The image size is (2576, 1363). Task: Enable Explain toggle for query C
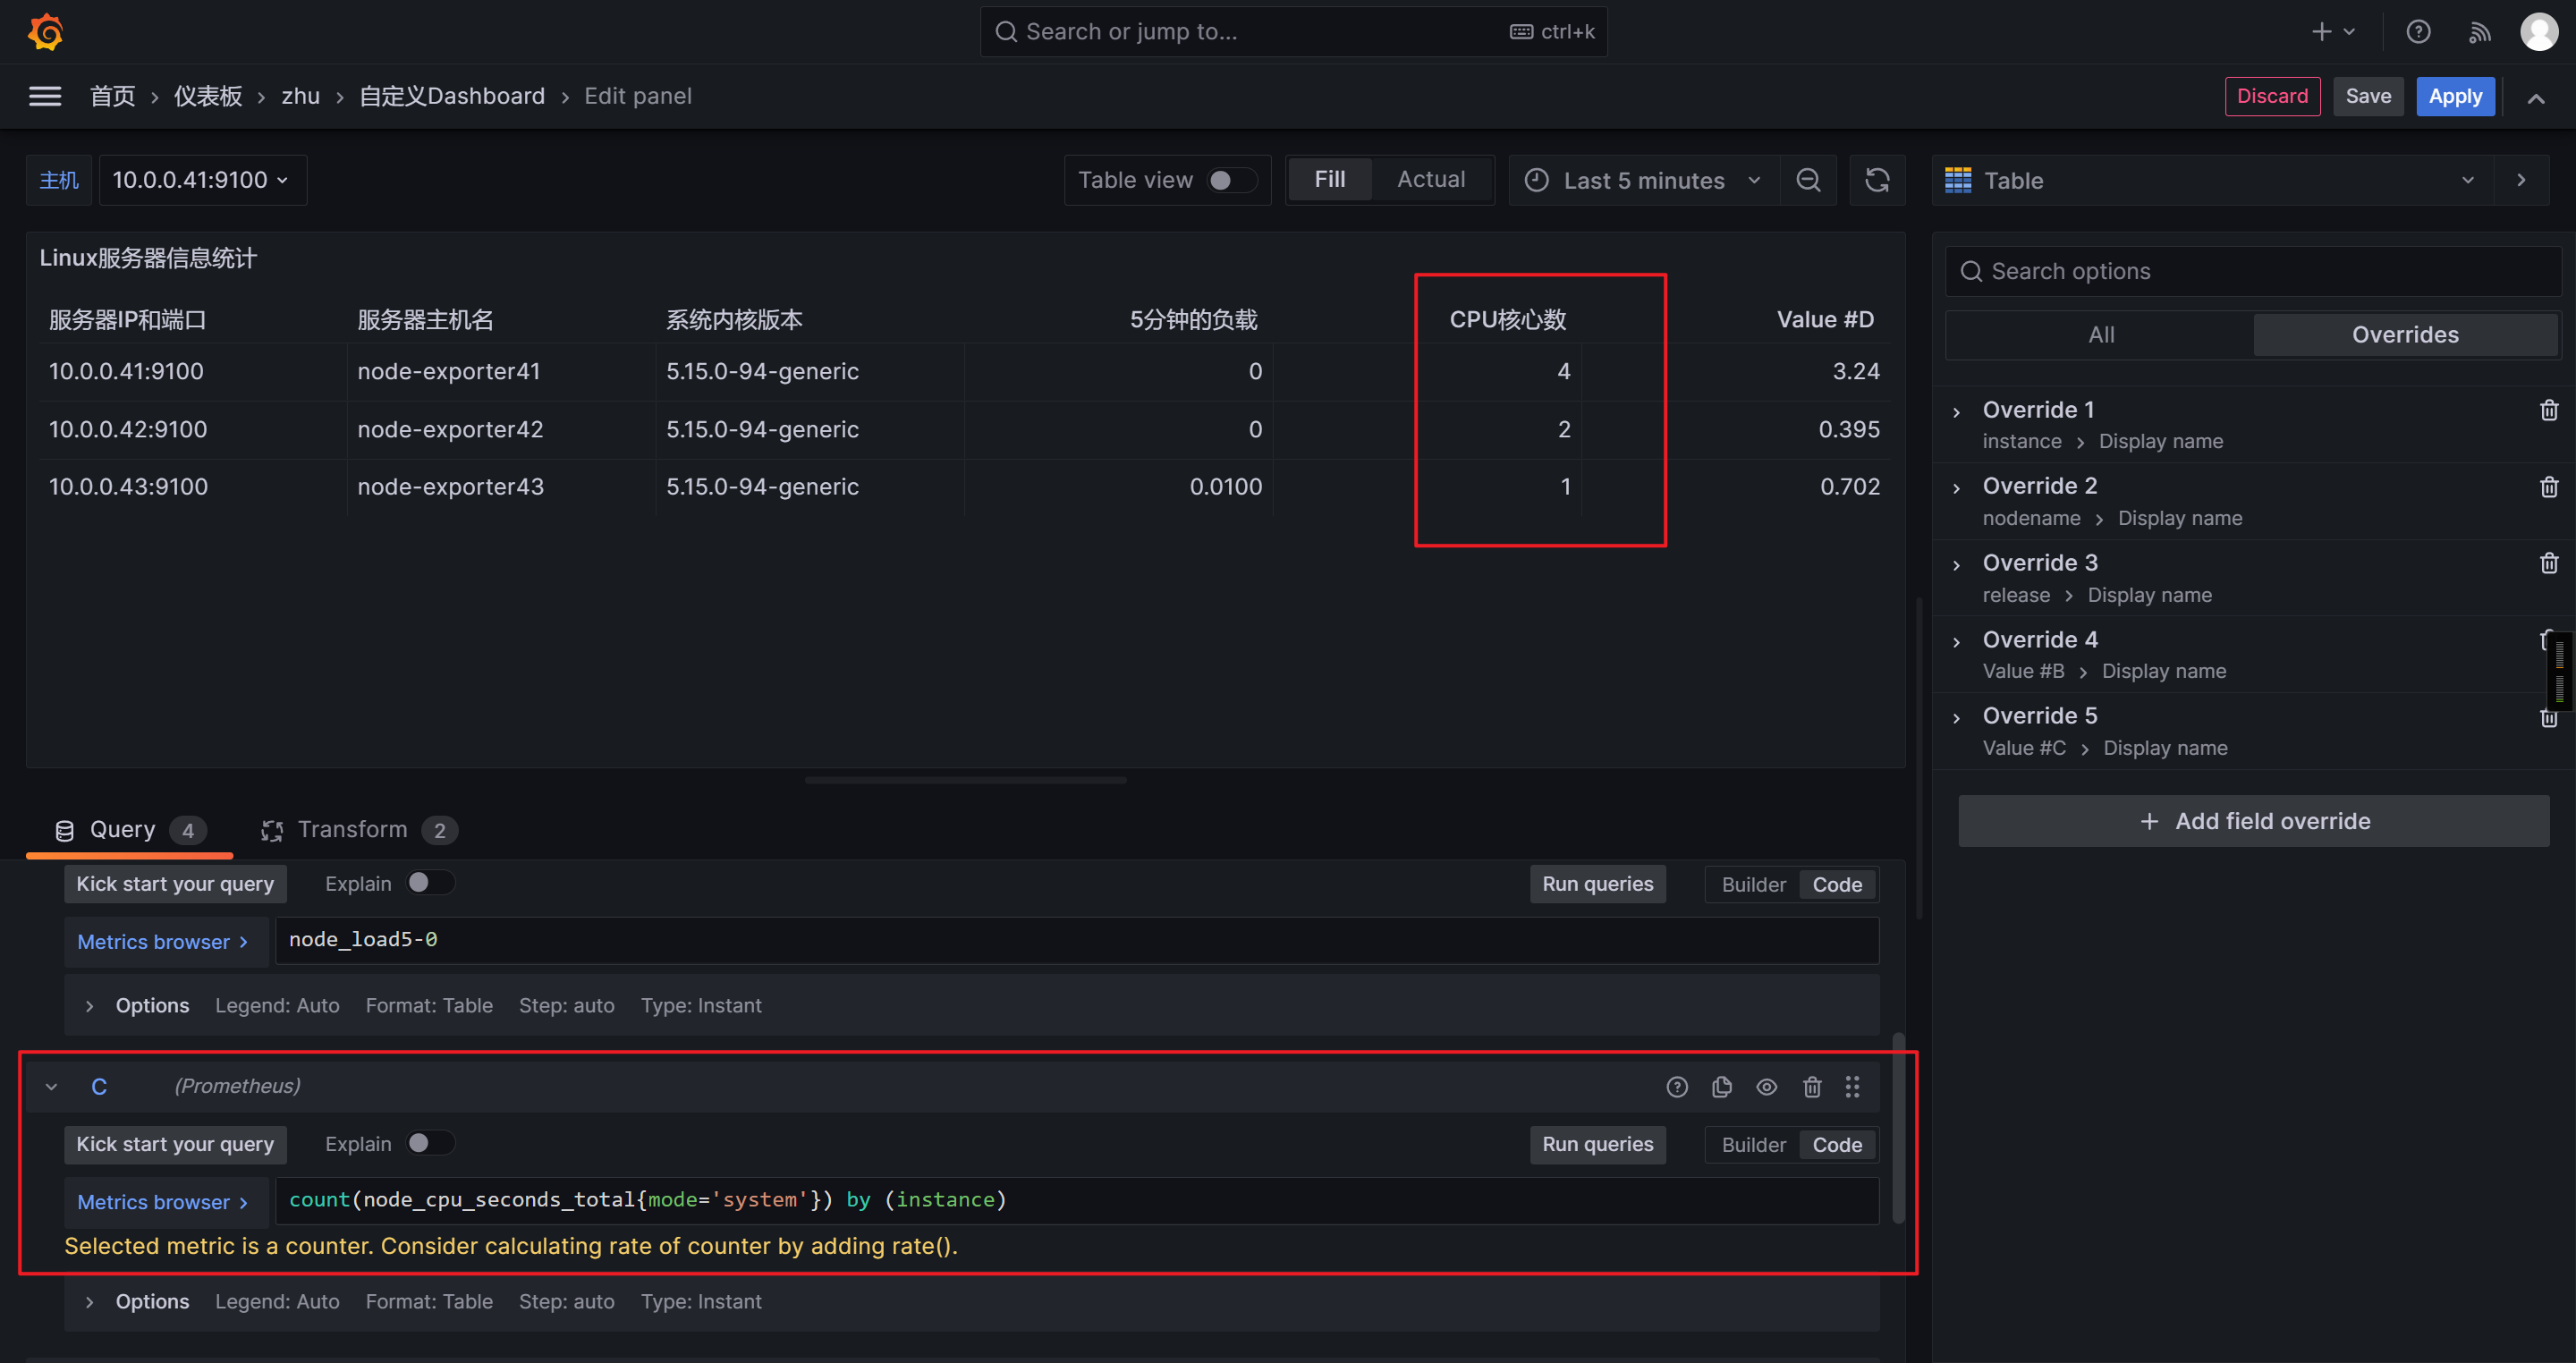(x=430, y=1143)
